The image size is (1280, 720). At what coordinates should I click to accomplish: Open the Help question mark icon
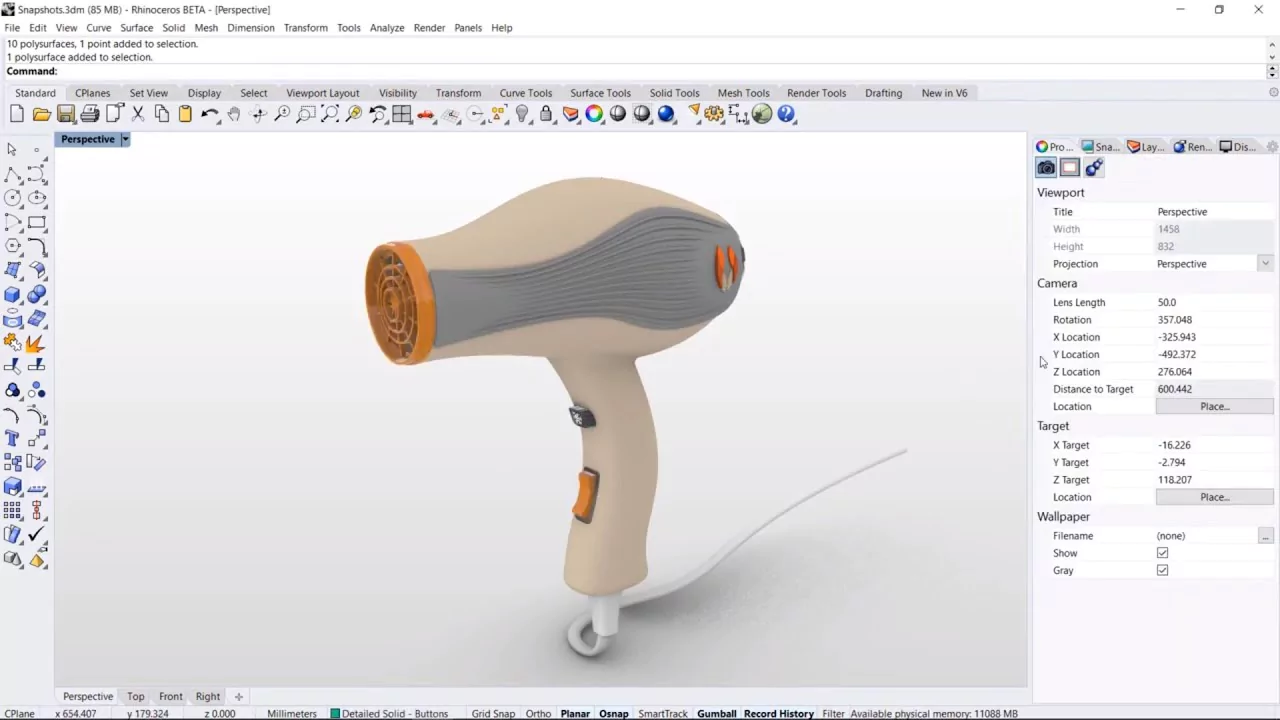click(x=787, y=114)
